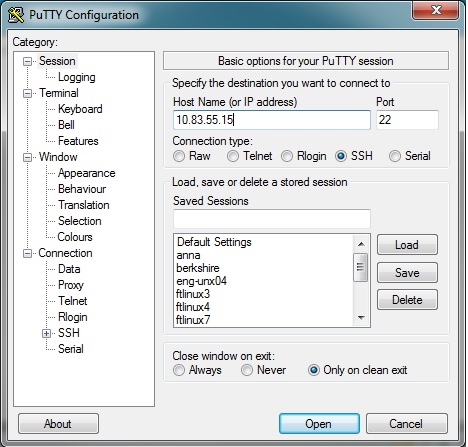This screenshot has width=468, height=447.
Task: Click the sessions list scroll up arrow
Action: click(361, 244)
